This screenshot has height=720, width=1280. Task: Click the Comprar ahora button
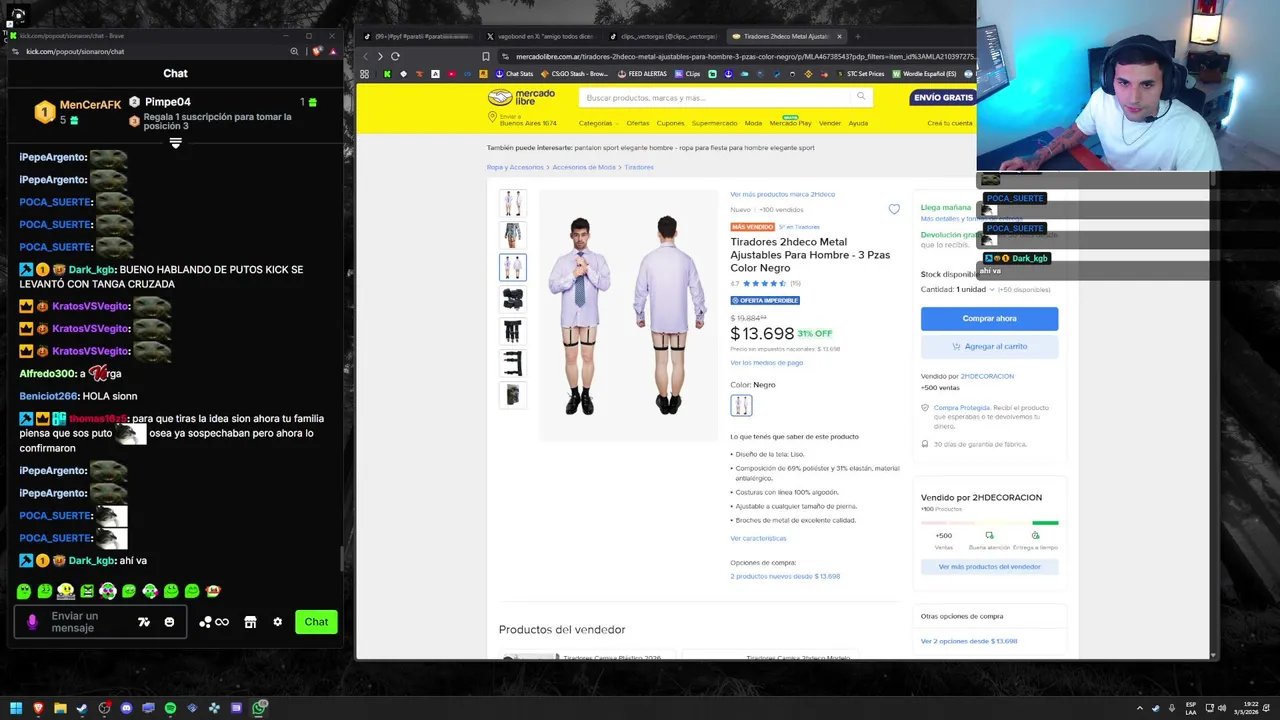[x=989, y=318]
